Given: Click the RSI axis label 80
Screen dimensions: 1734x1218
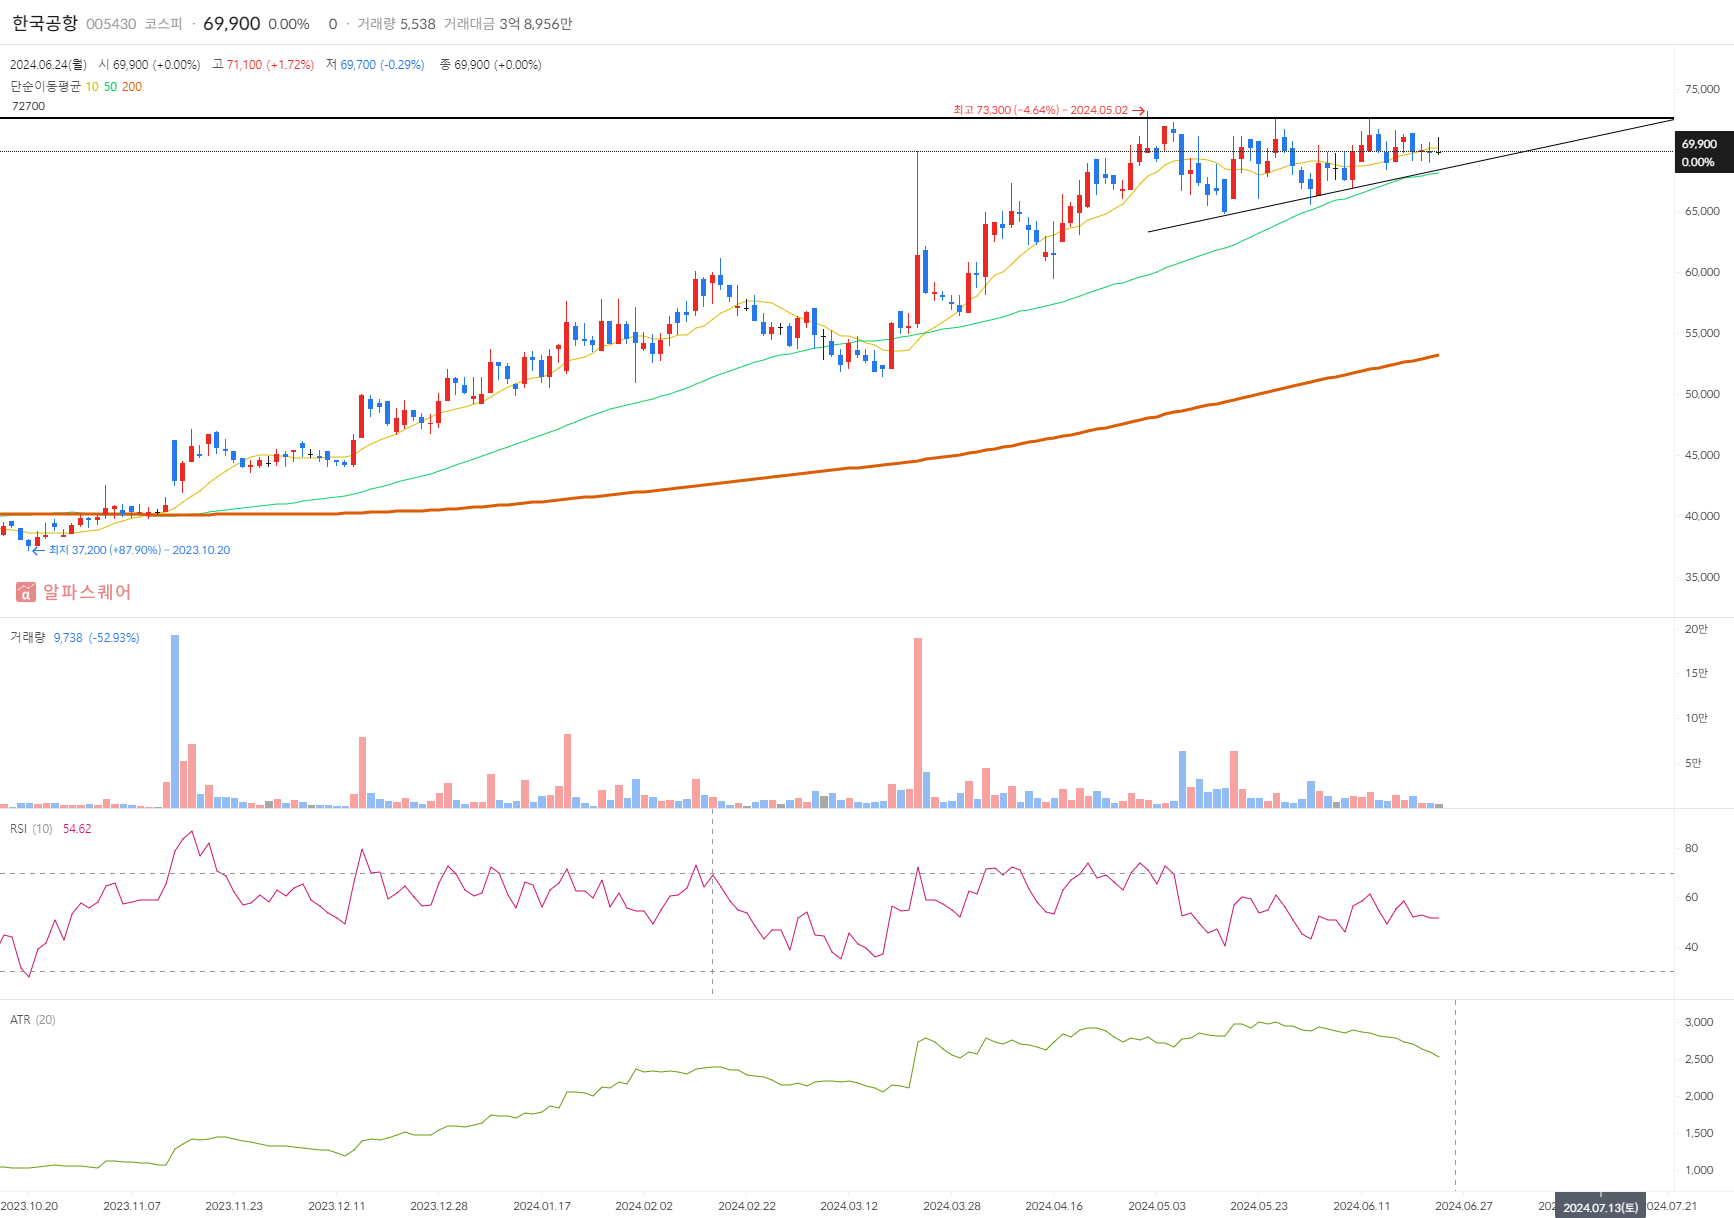Looking at the screenshot, I should coord(1691,848).
